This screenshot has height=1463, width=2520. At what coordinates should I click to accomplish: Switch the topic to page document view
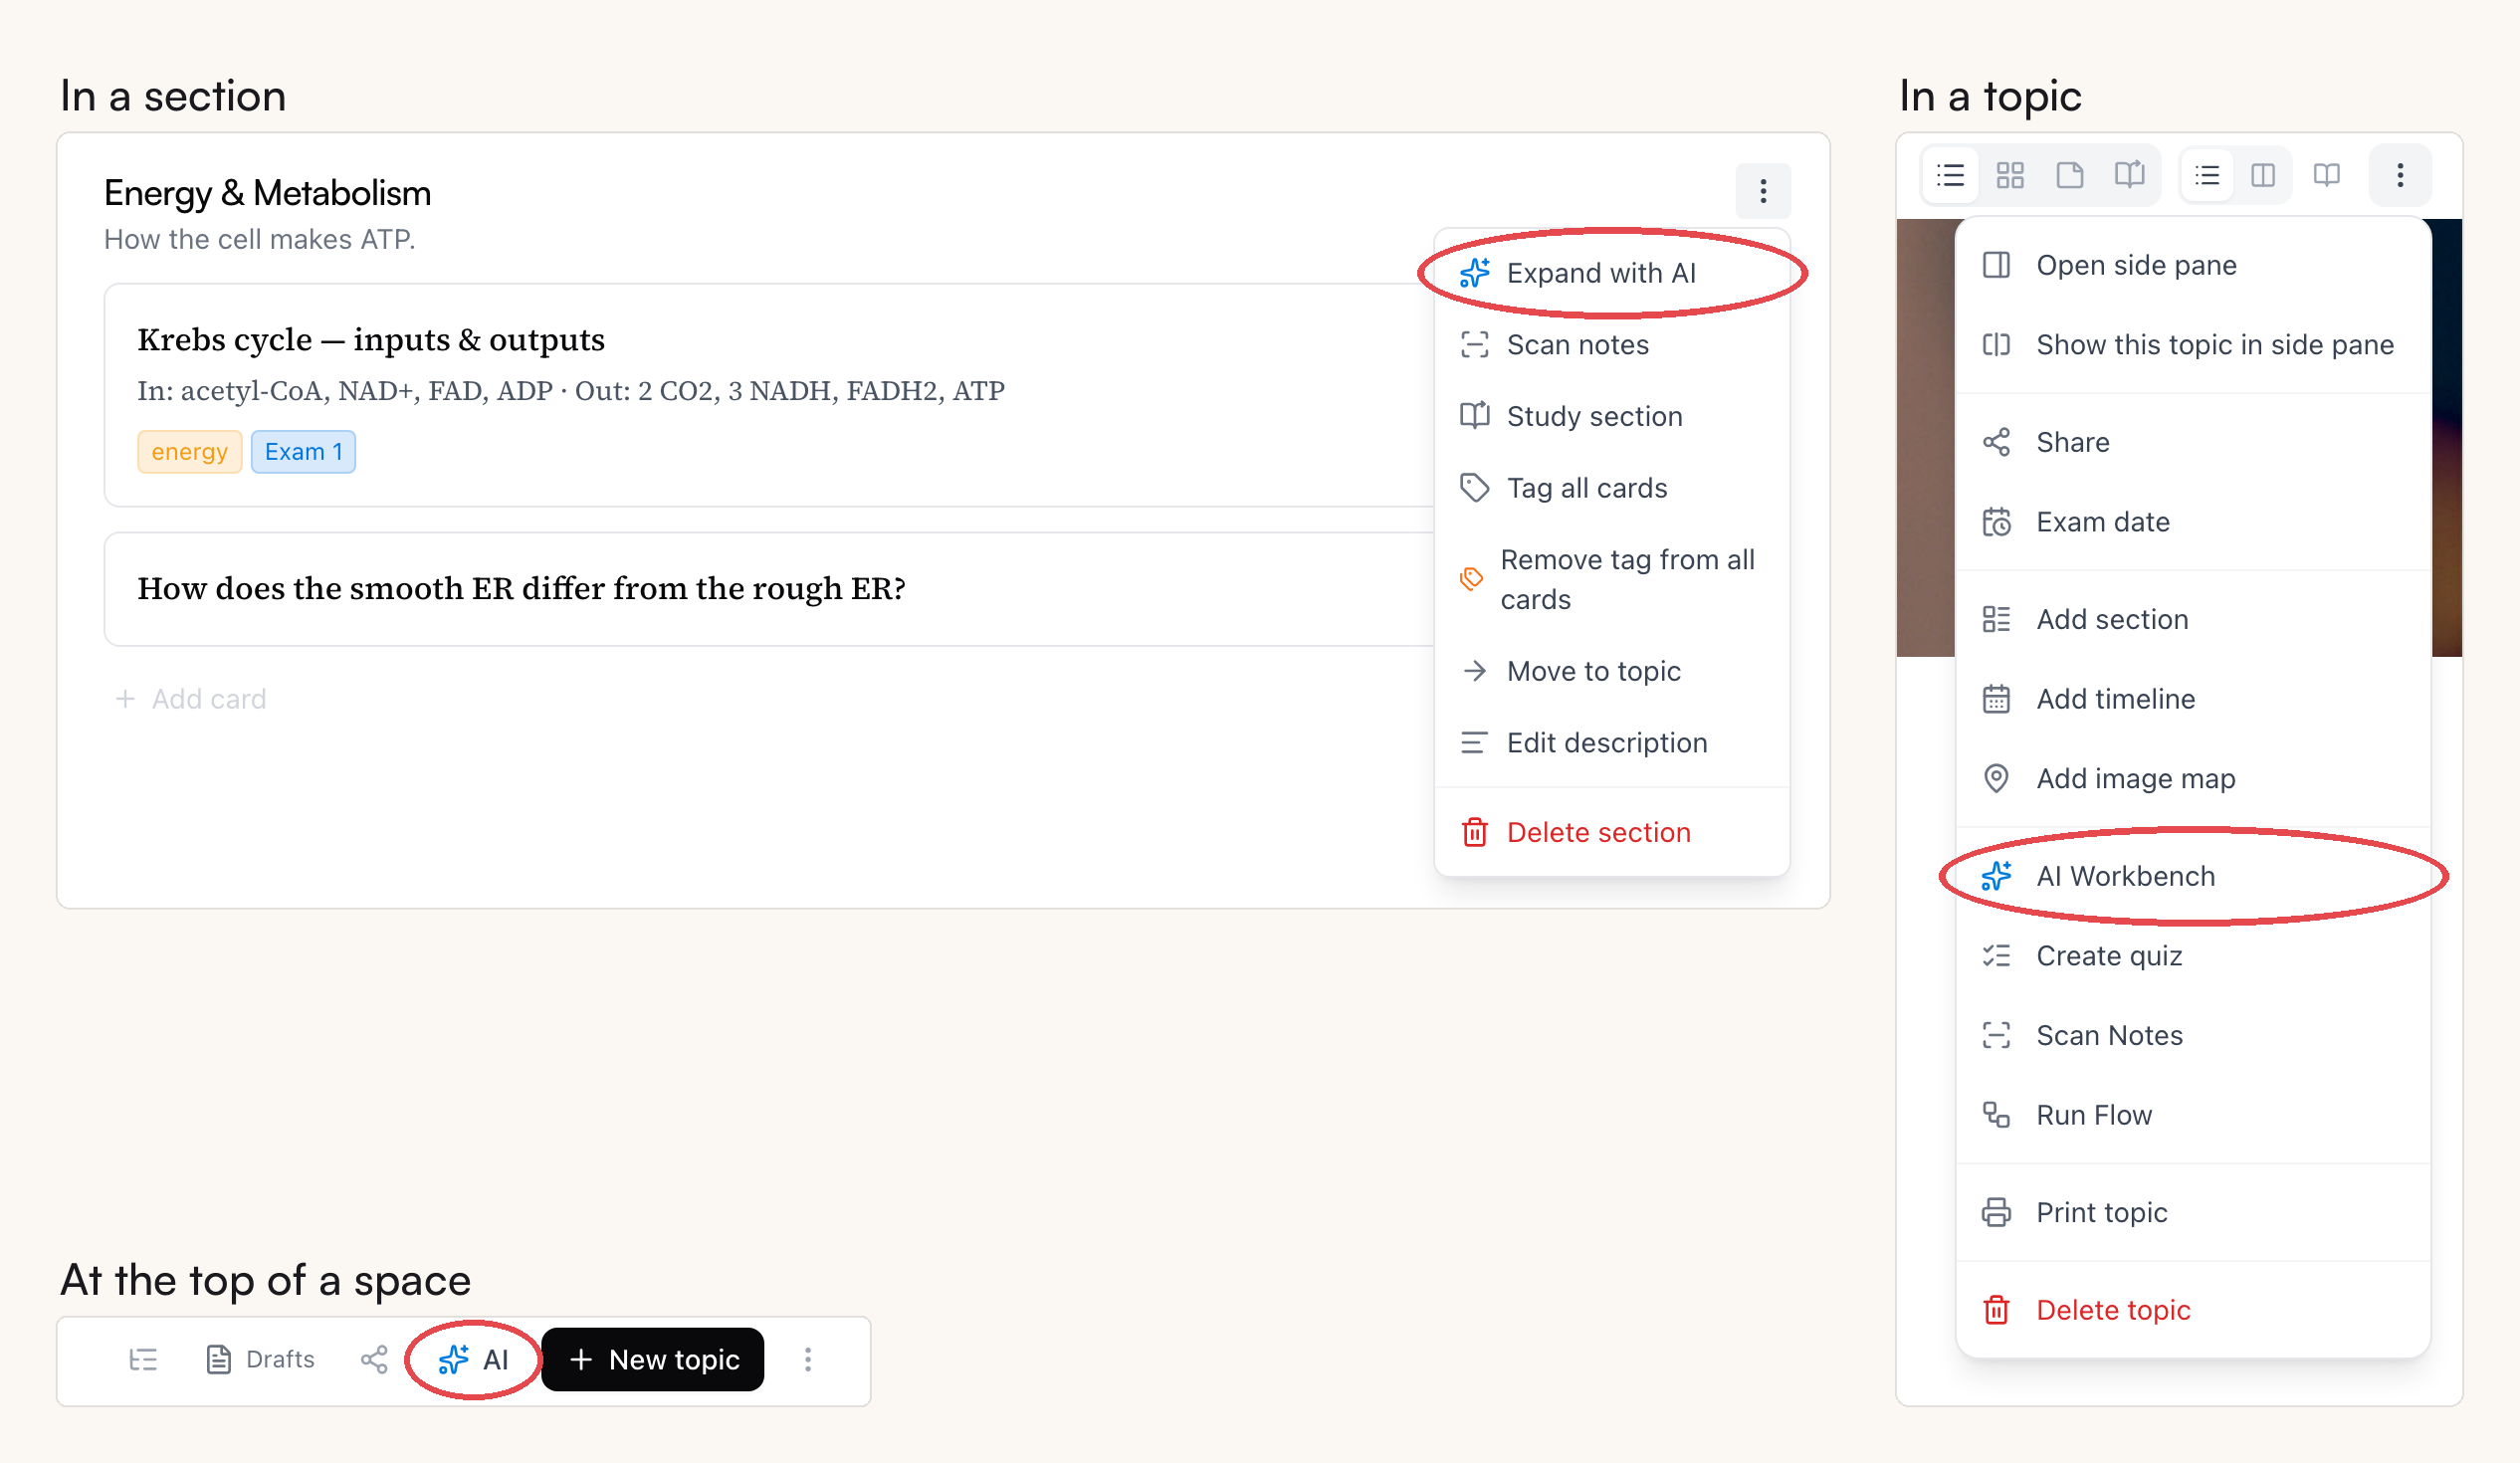point(2070,175)
